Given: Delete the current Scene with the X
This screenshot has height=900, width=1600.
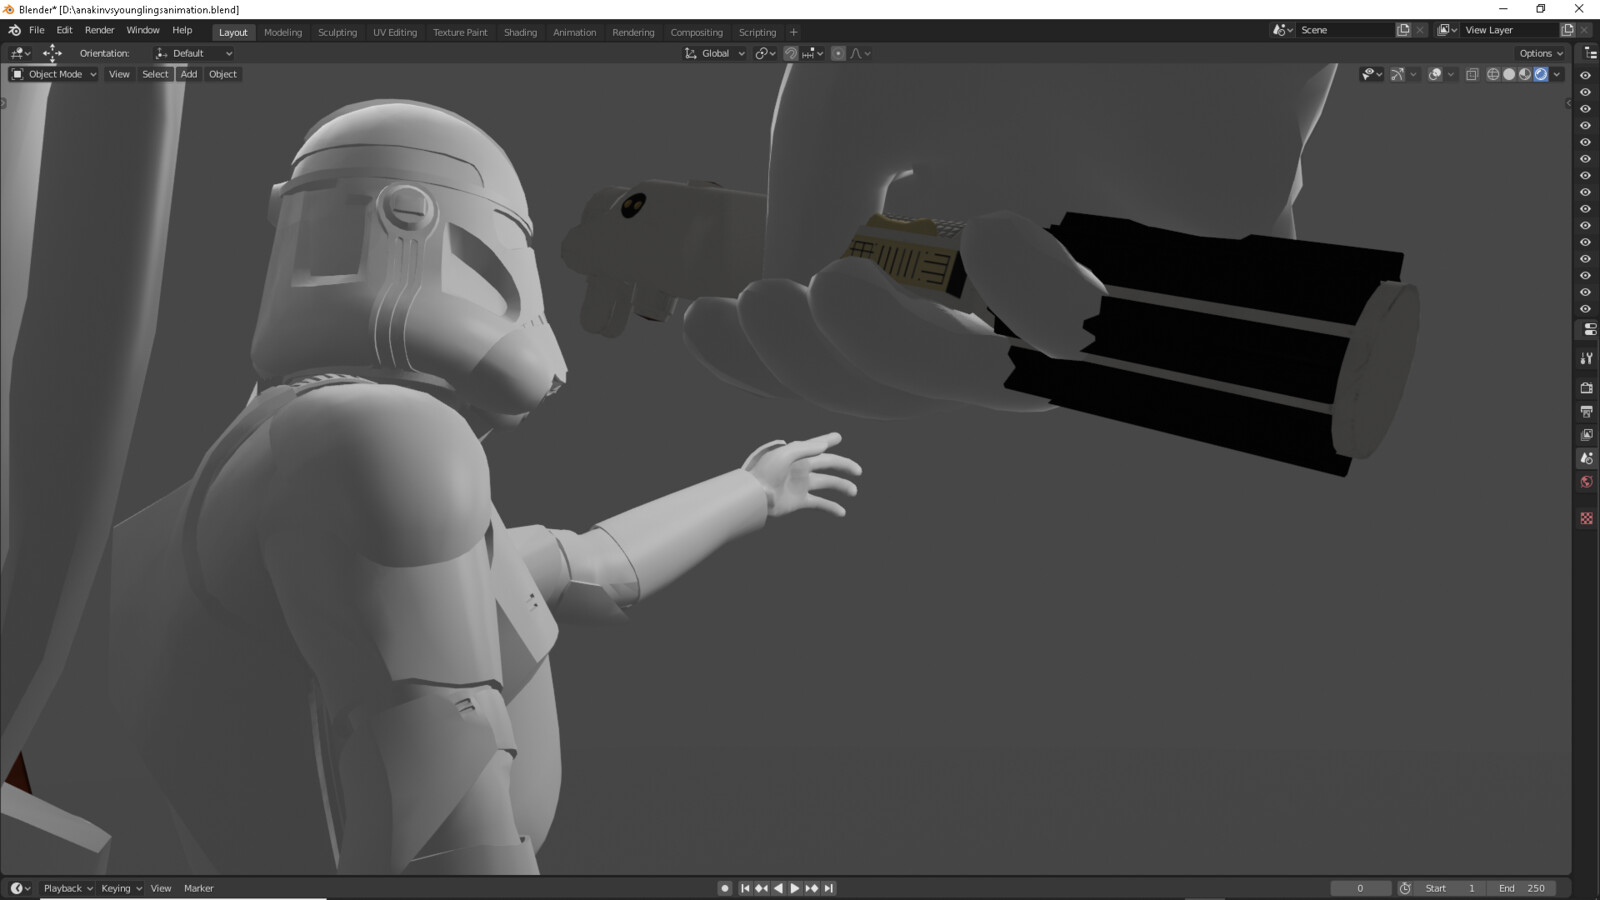Looking at the screenshot, I should tap(1420, 30).
